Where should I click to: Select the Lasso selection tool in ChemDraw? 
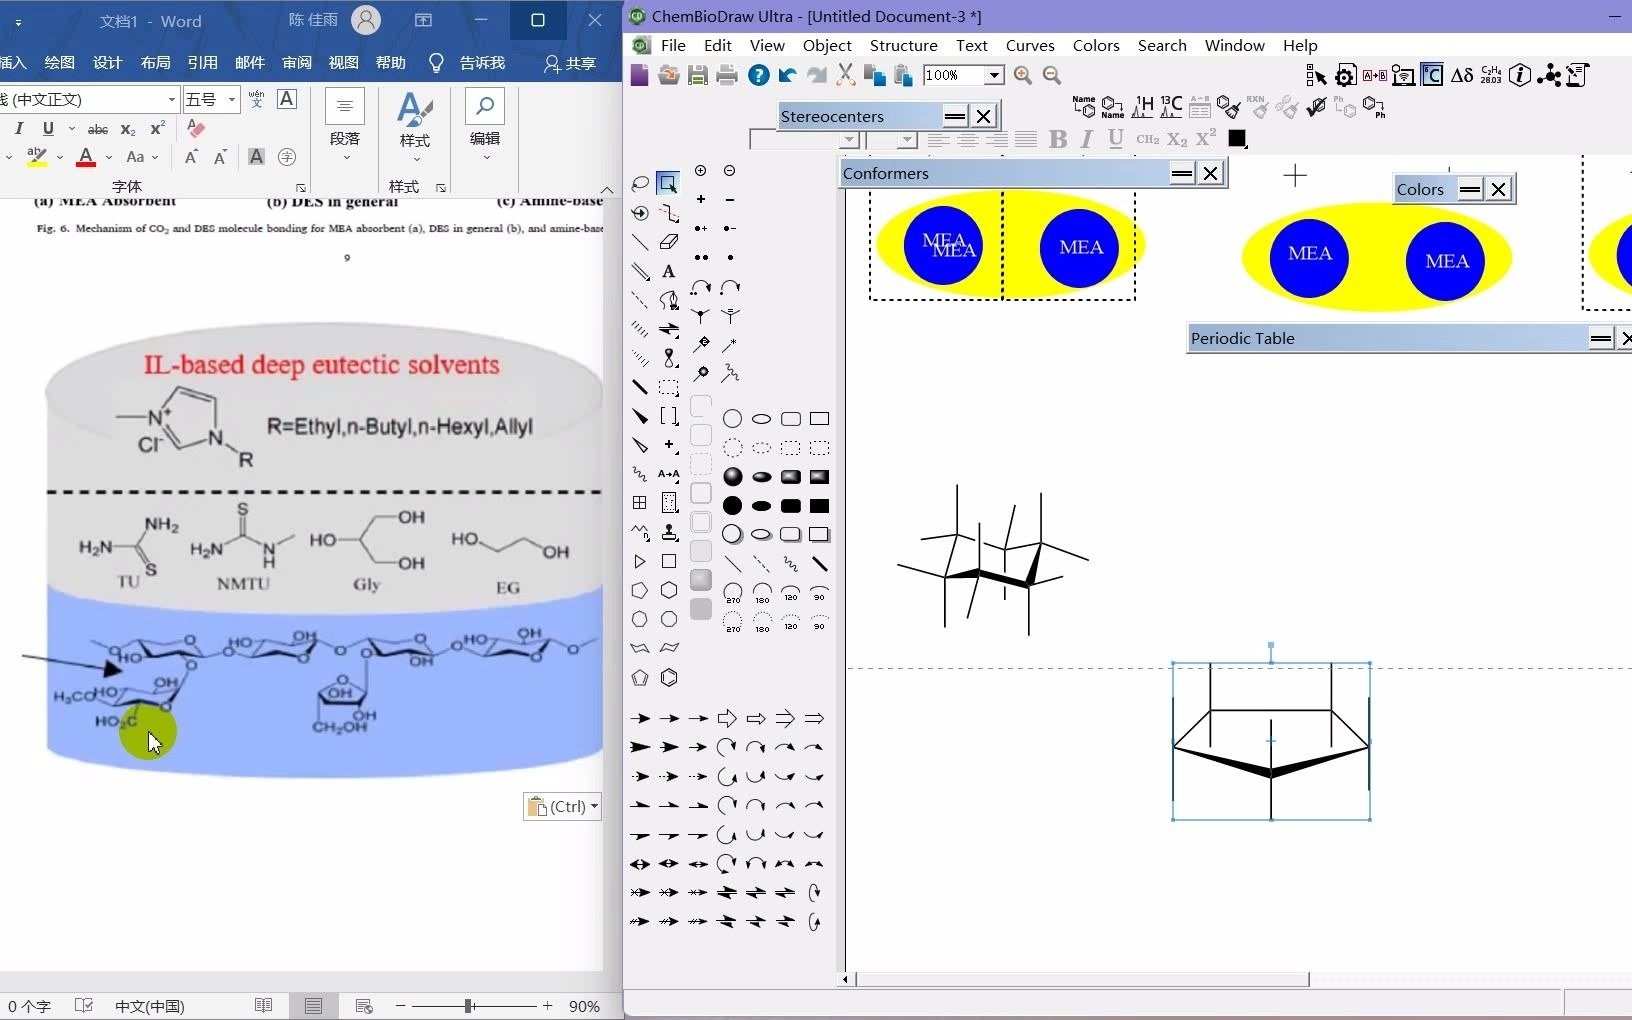pos(641,184)
